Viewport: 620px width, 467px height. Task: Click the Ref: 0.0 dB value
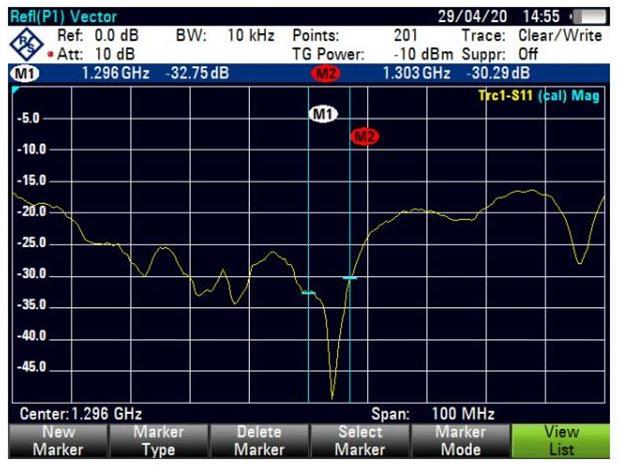click(x=98, y=36)
